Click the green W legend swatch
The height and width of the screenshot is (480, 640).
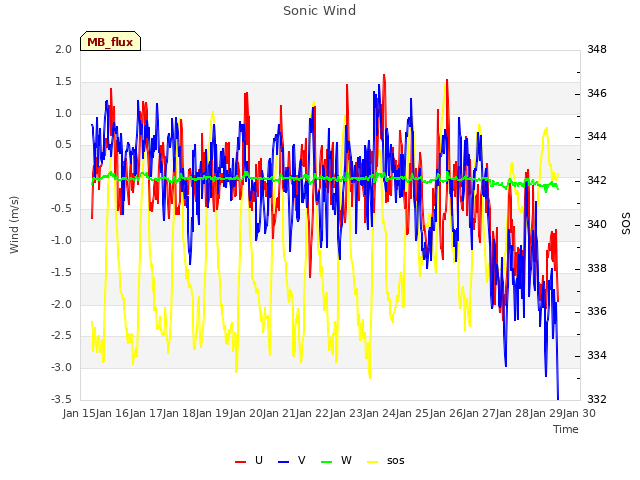point(327,462)
